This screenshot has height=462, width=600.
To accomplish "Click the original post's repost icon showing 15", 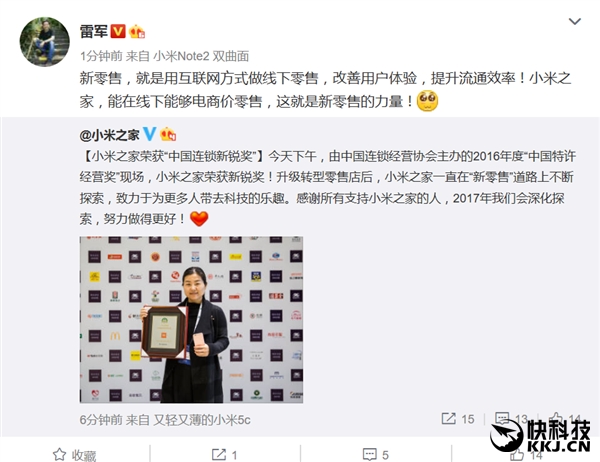I will click(458, 419).
